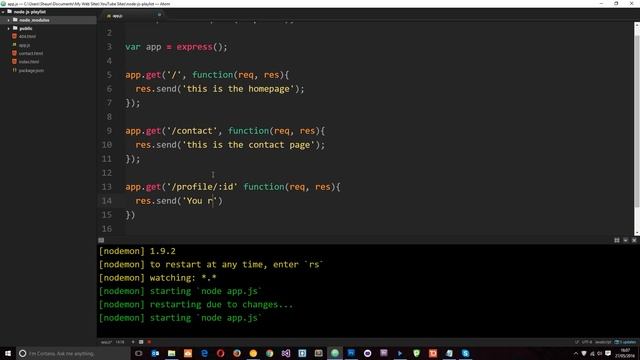
Task: Open Photoshop from the taskbar
Action: point(351,353)
